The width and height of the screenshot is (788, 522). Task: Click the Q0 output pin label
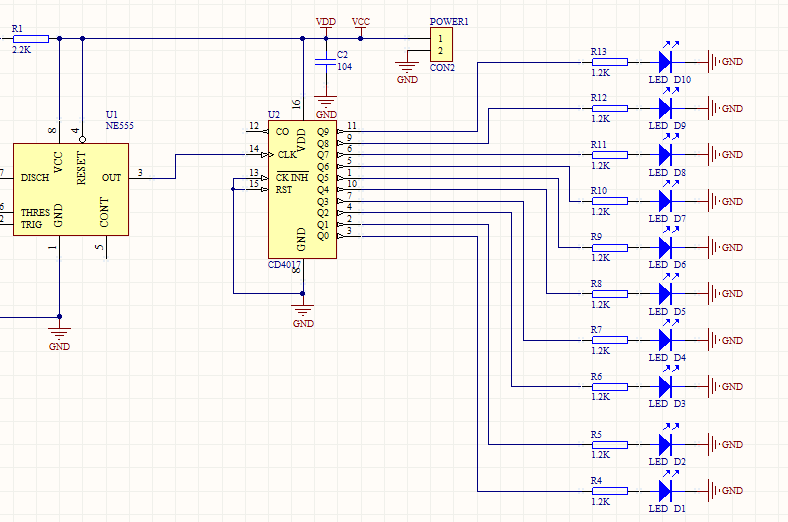point(323,236)
